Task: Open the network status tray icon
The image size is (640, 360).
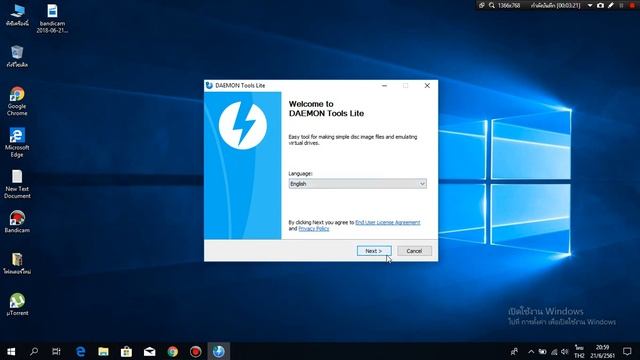Action: (x=554, y=351)
